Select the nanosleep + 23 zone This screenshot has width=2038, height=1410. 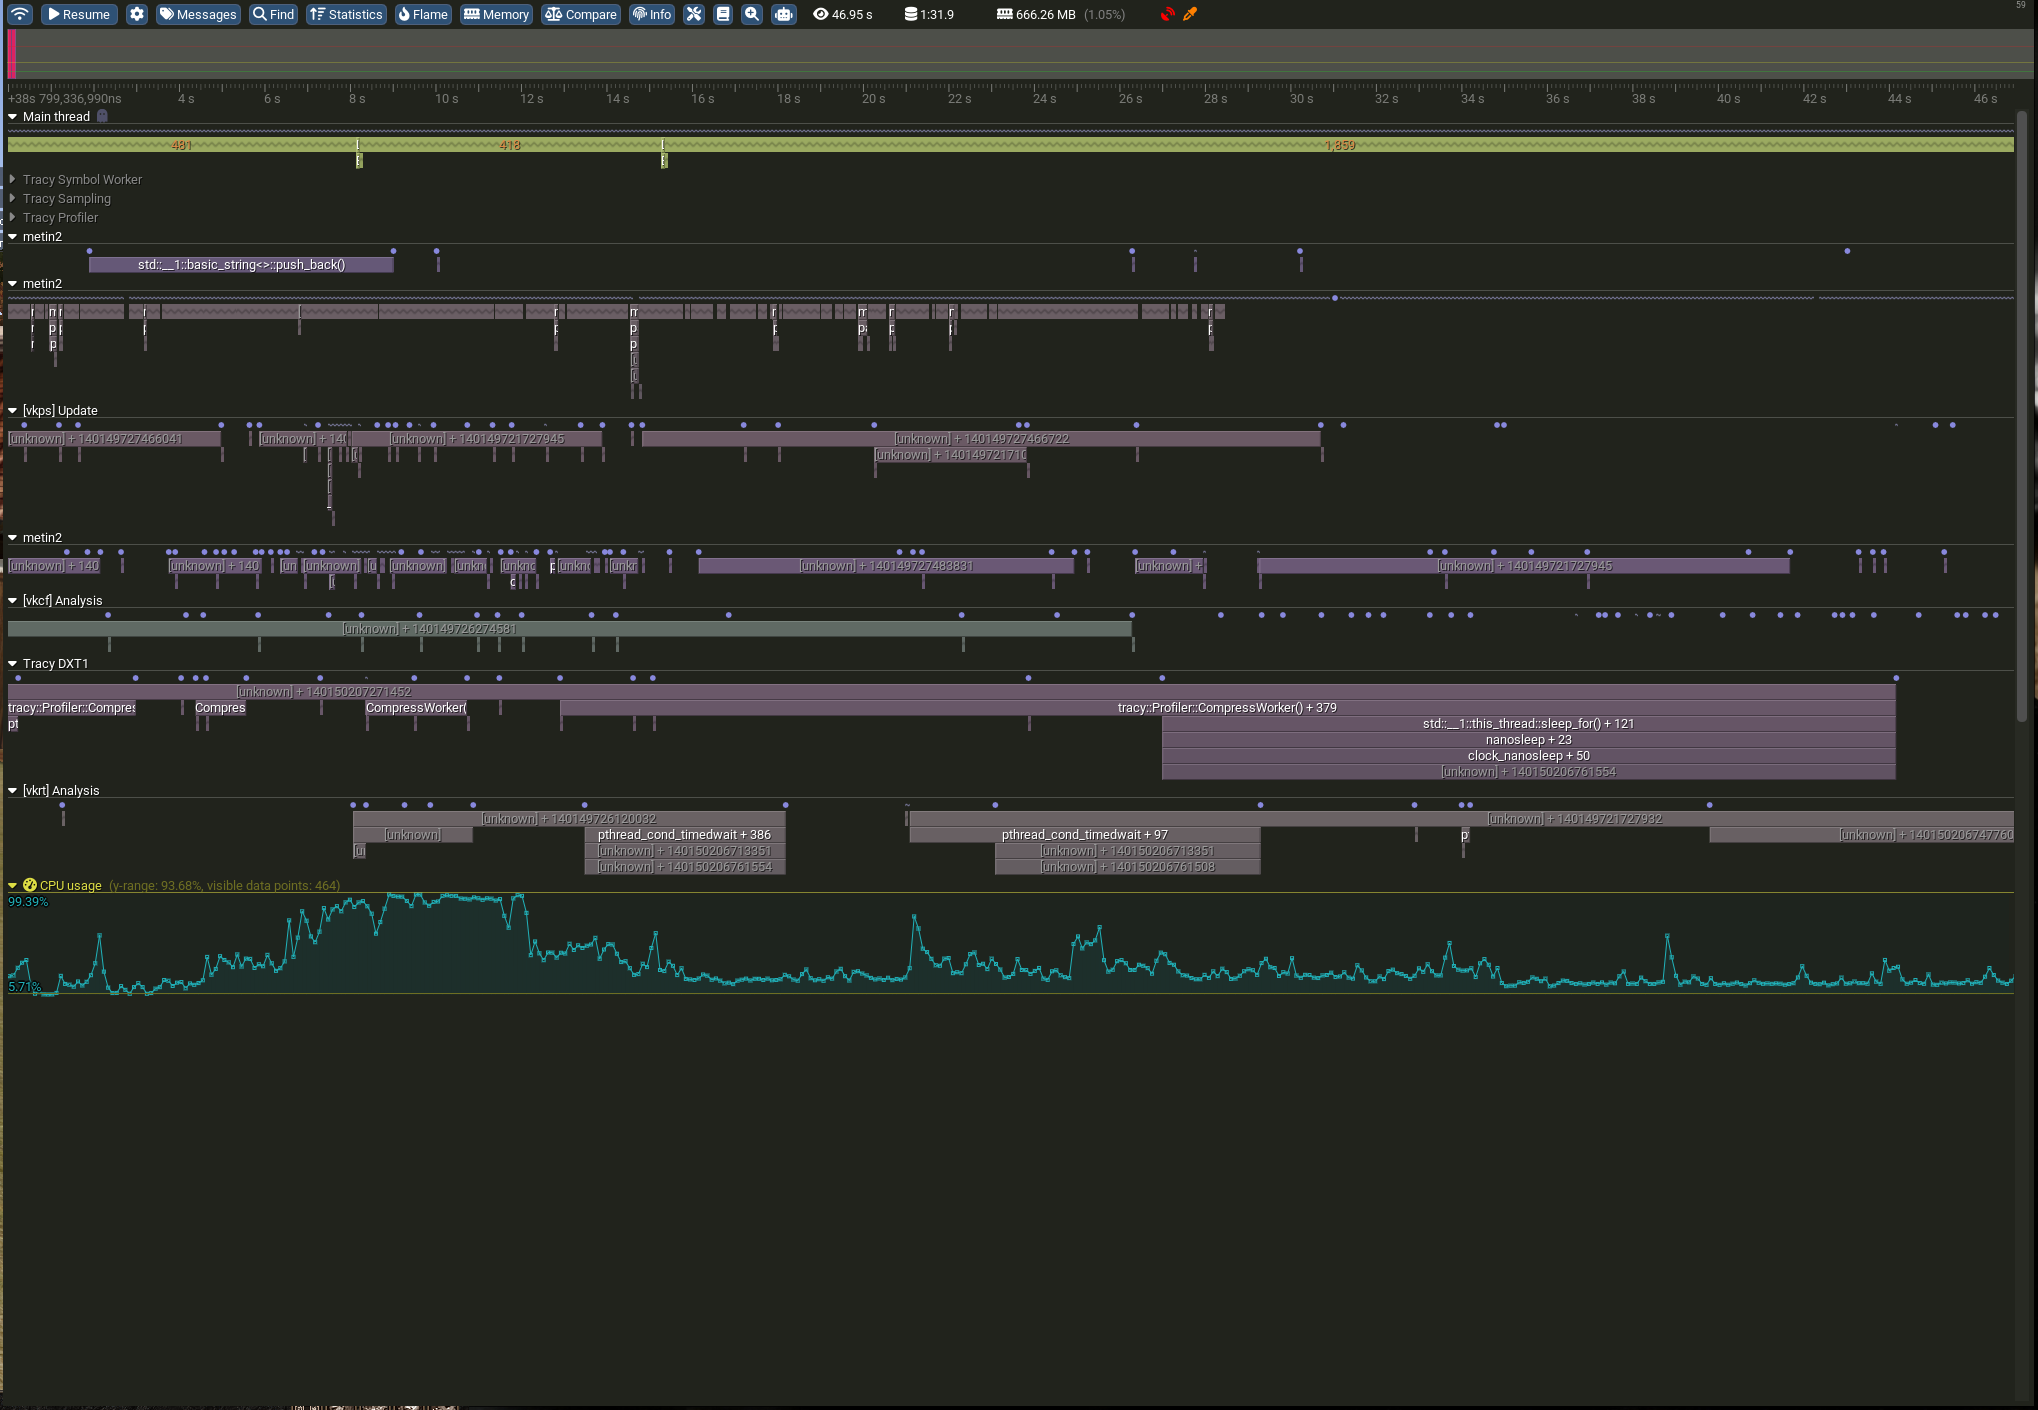[1528, 740]
